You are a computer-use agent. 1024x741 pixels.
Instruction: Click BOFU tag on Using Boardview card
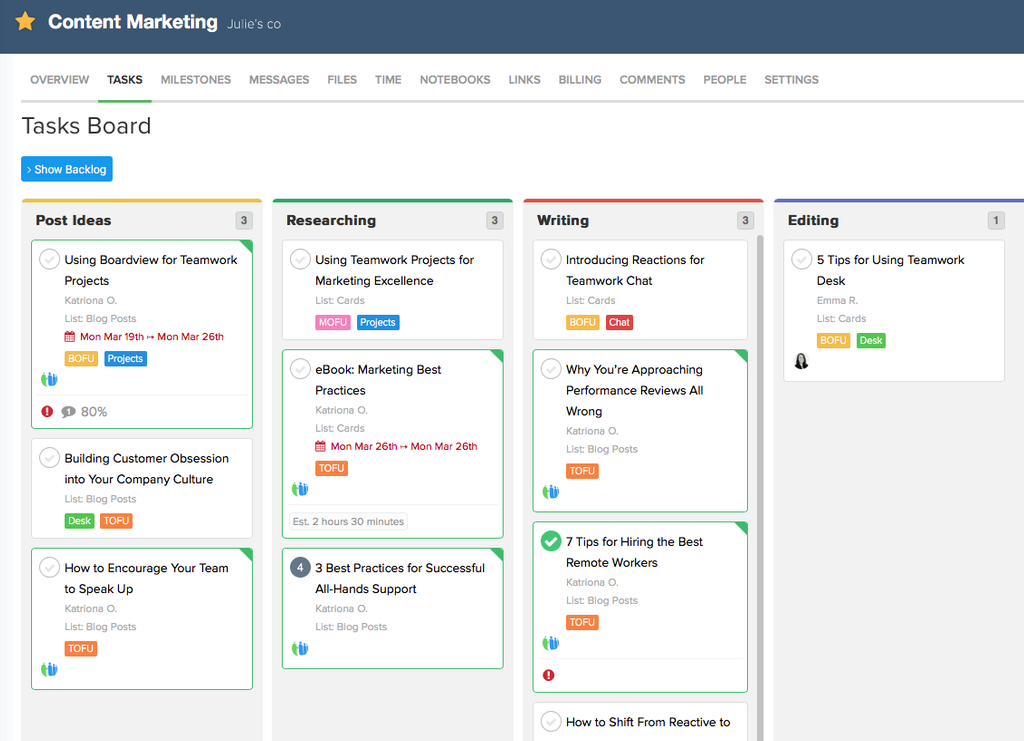coord(81,358)
